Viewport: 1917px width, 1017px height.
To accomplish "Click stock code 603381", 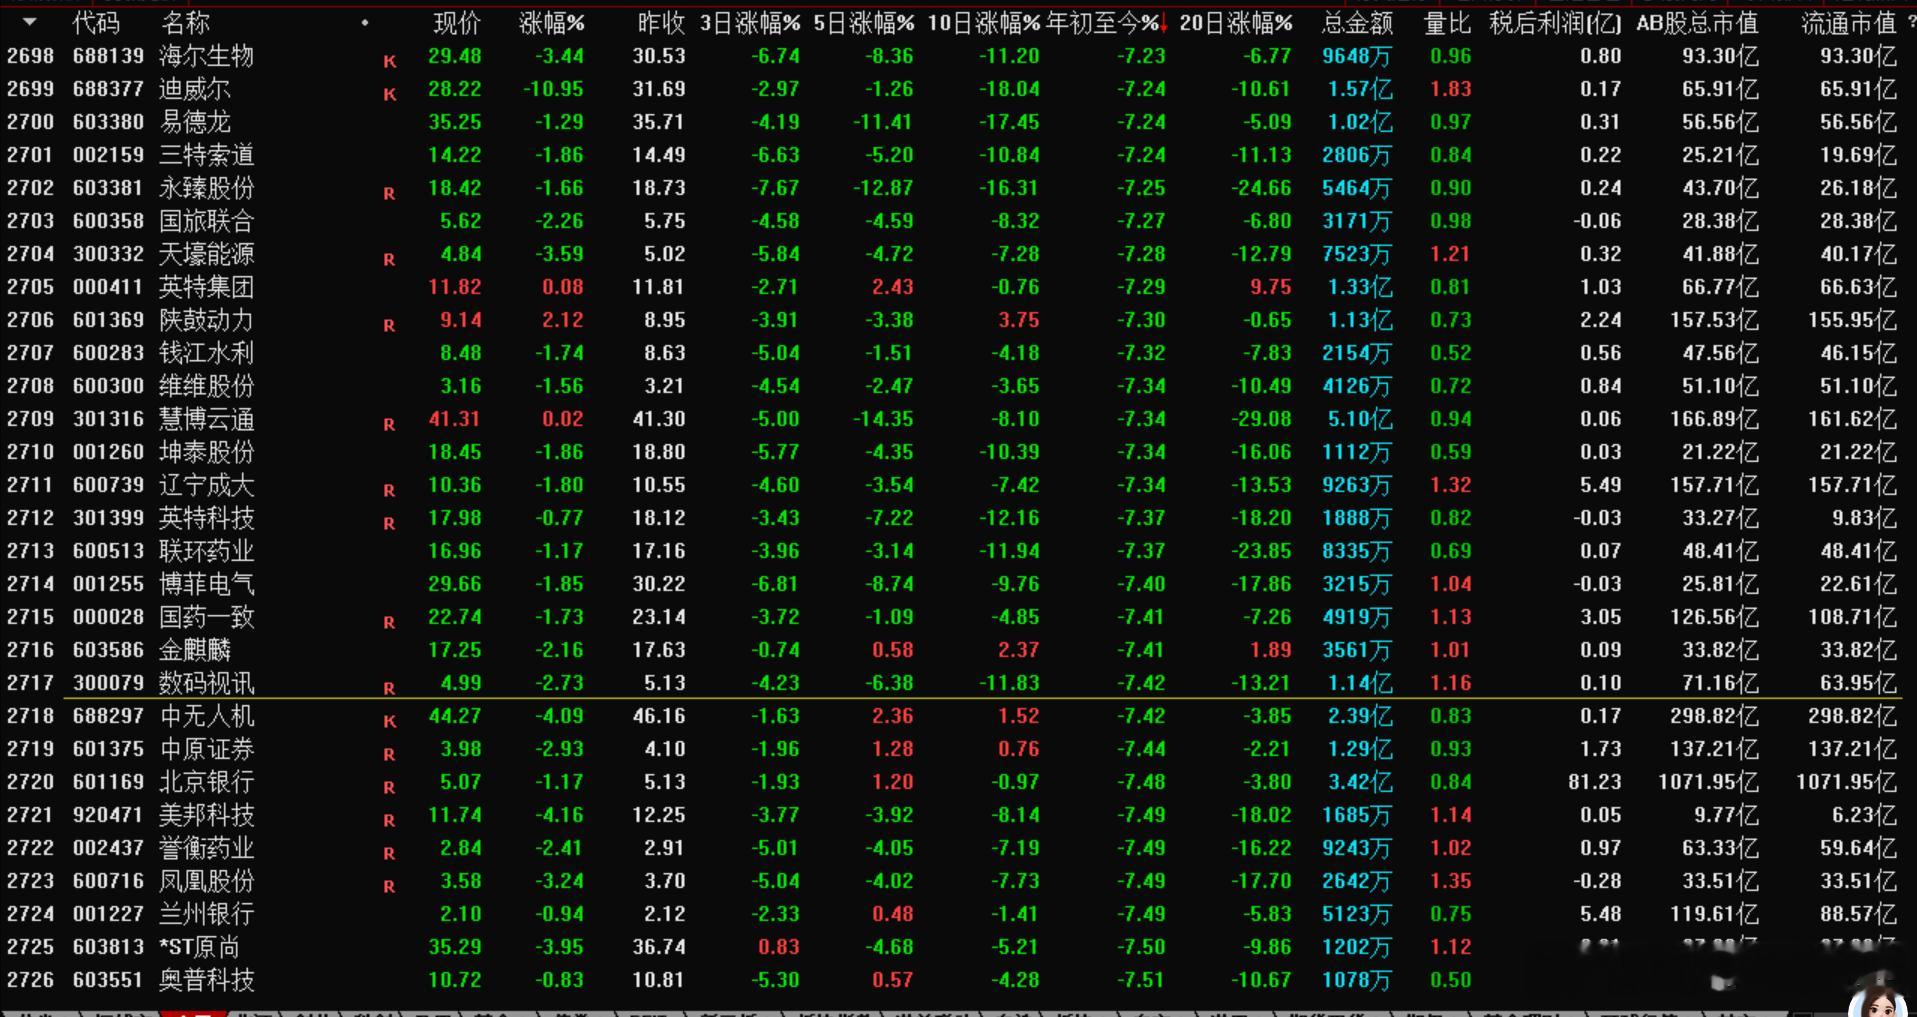I will [x=108, y=188].
